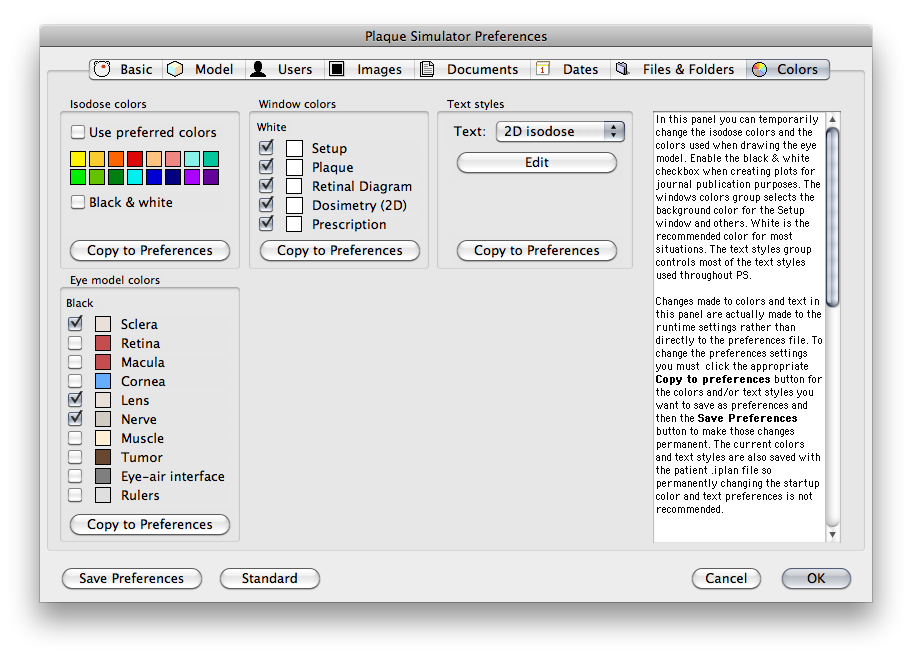The height and width of the screenshot is (657, 912).
Task: Click the Save Preferences button
Action: click(x=131, y=579)
